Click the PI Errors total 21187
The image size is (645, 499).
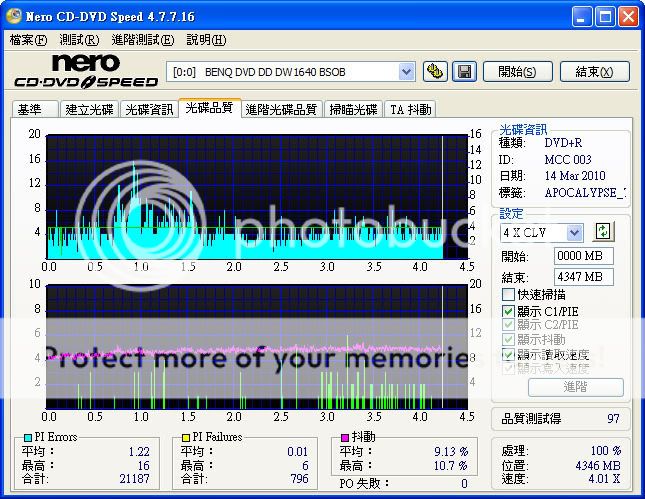(134, 478)
